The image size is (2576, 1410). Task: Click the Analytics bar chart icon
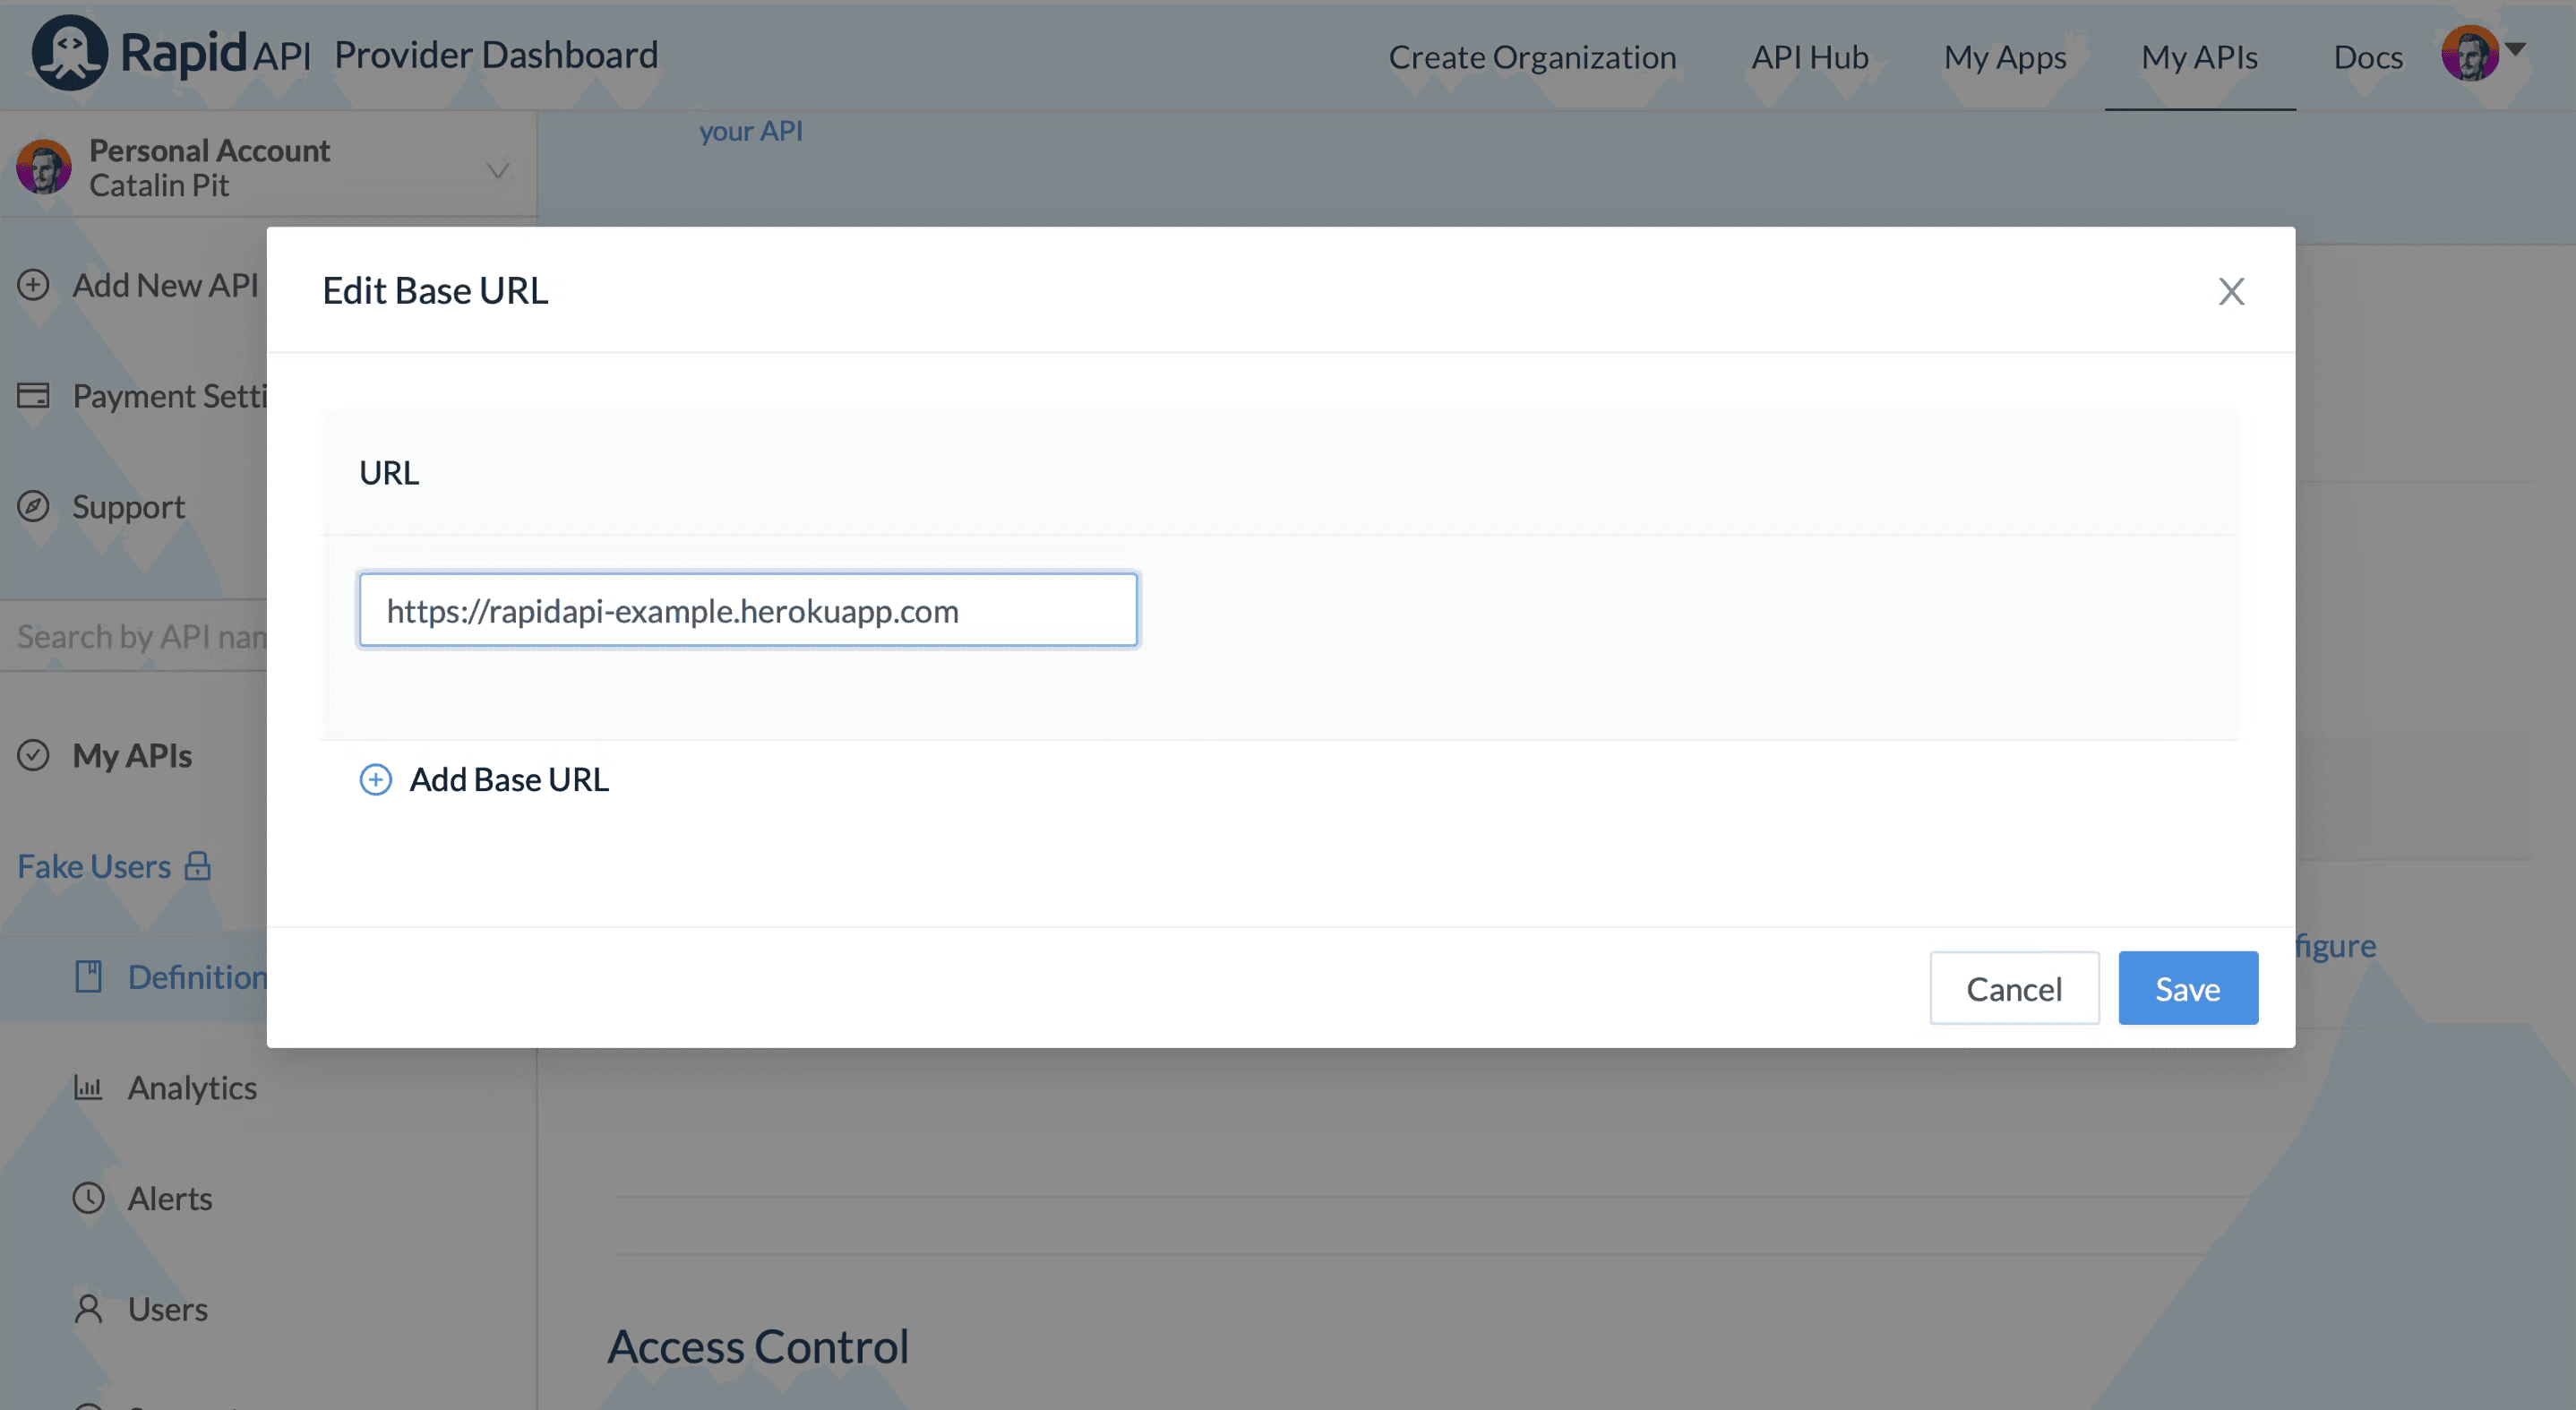(88, 1087)
